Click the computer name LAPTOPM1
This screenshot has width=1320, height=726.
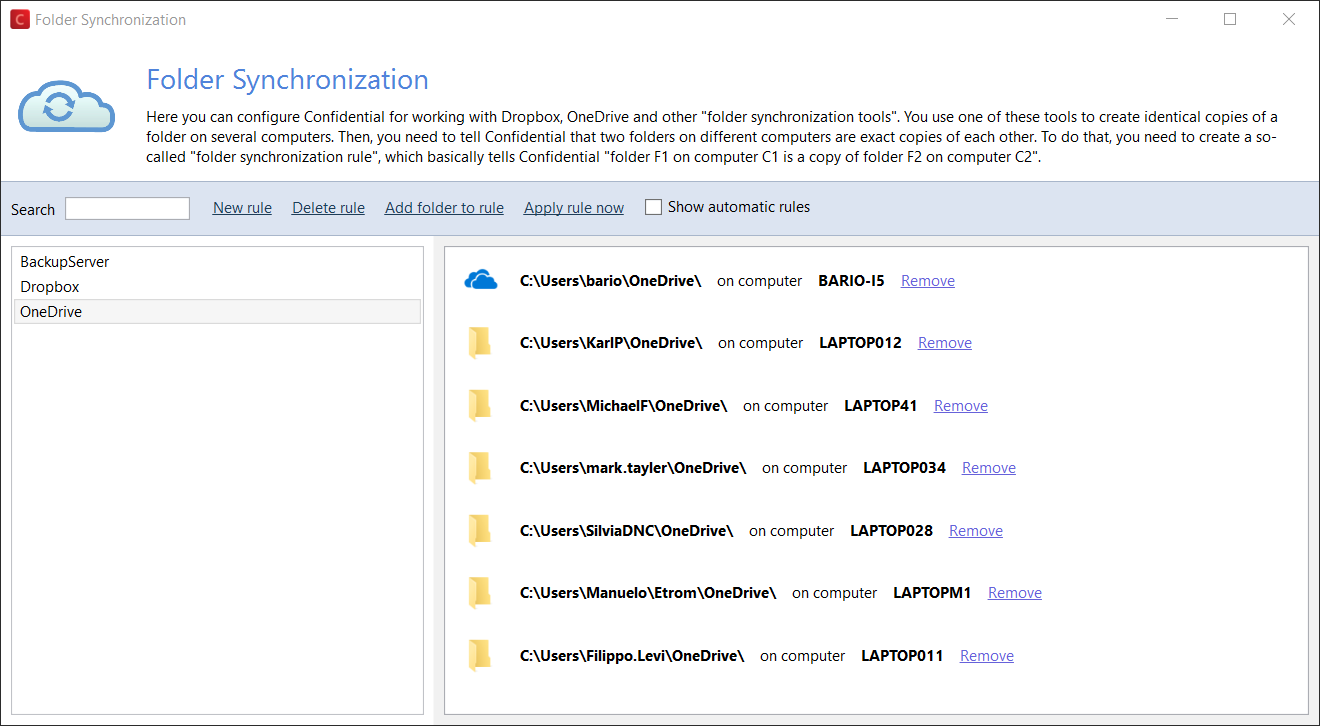932,593
